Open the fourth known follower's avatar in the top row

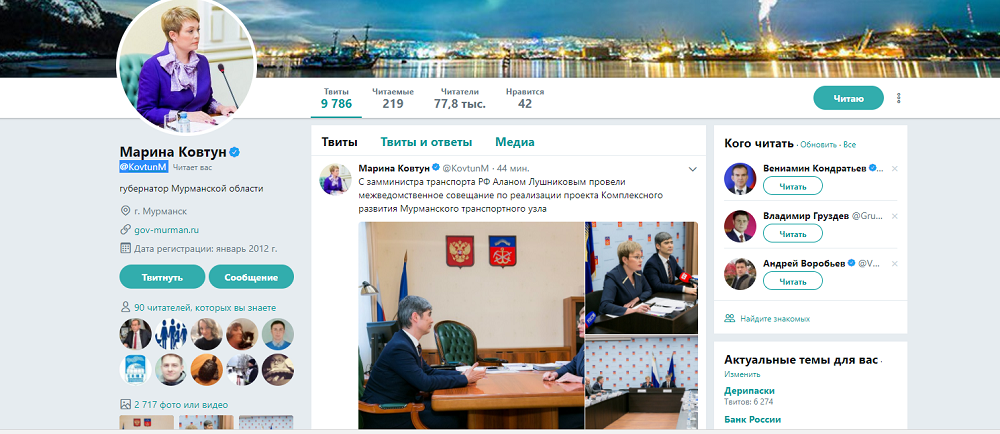tap(242, 334)
